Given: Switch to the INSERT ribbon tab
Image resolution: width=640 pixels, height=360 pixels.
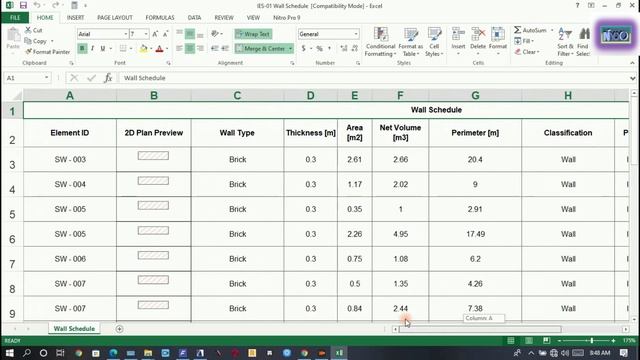Looking at the screenshot, I should click(x=75, y=18).
